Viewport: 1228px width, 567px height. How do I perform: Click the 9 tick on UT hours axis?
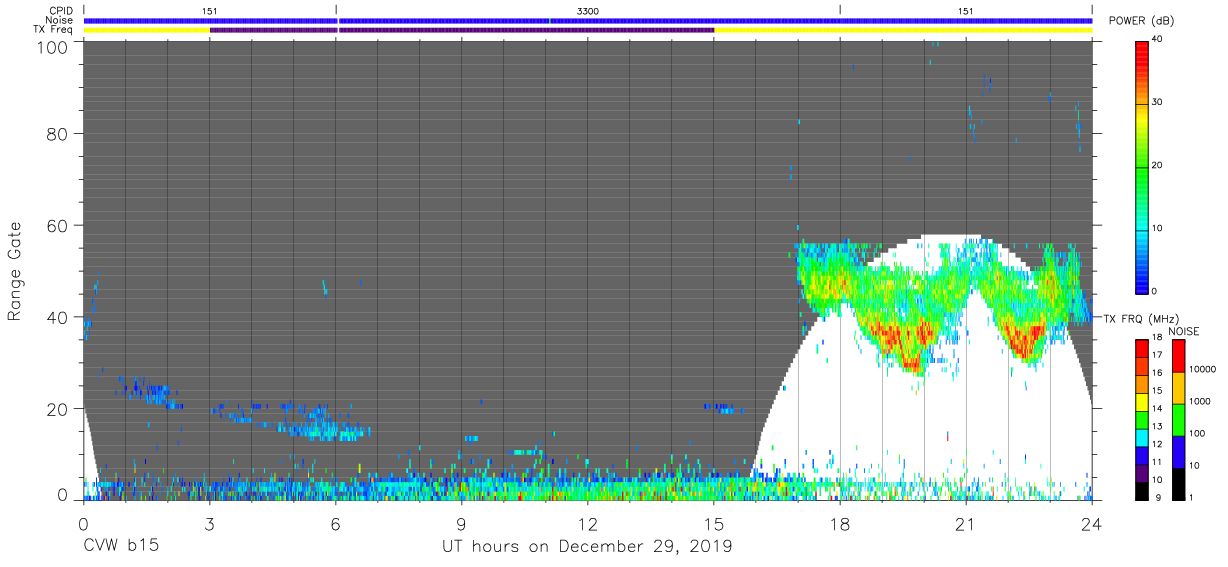click(x=462, y=523)
